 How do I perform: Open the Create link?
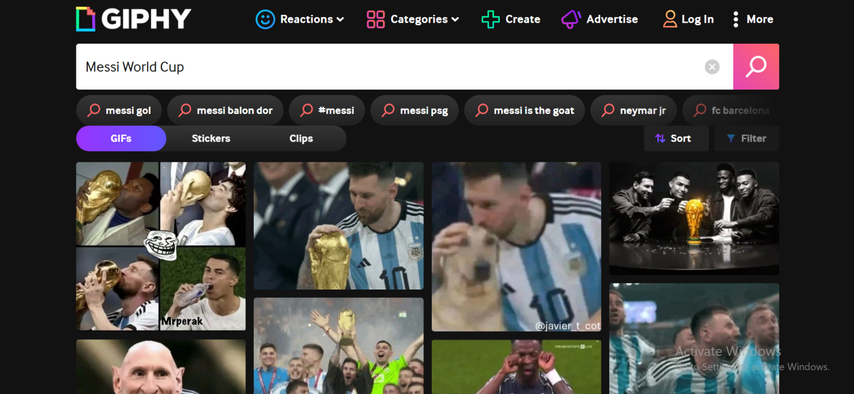click(523, 19)
